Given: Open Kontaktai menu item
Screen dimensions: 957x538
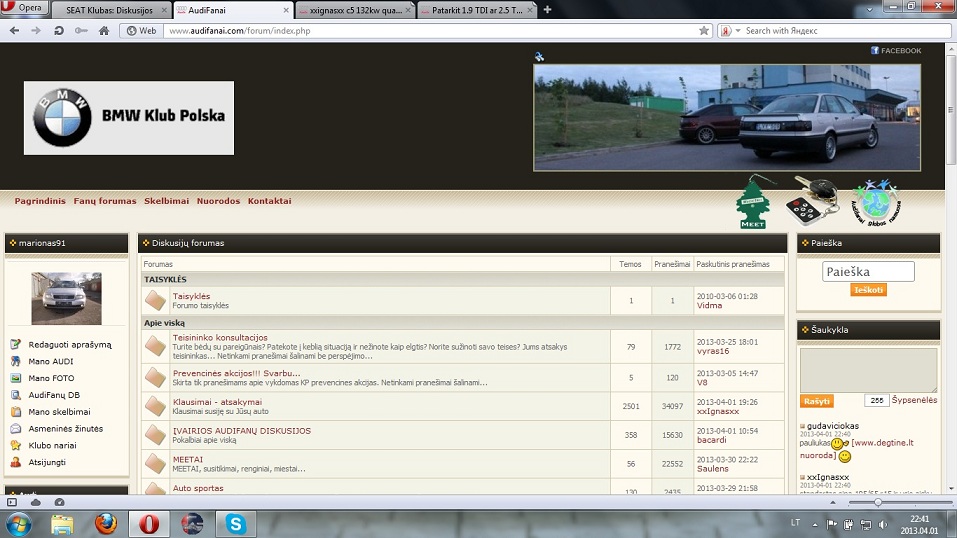Looking at the screenshot, I should pos(269,201).
